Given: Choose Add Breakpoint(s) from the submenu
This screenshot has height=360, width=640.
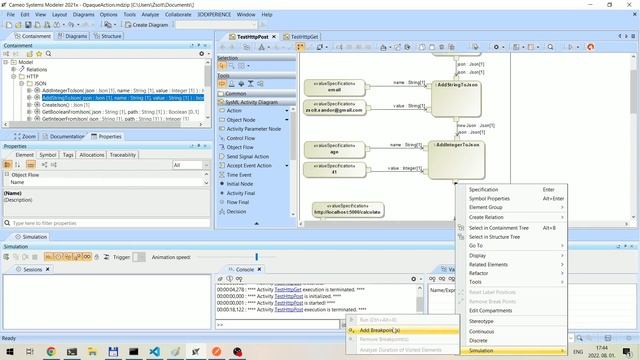Looking at the screenshot, I should pyautogui.click(x=402, y=330).
